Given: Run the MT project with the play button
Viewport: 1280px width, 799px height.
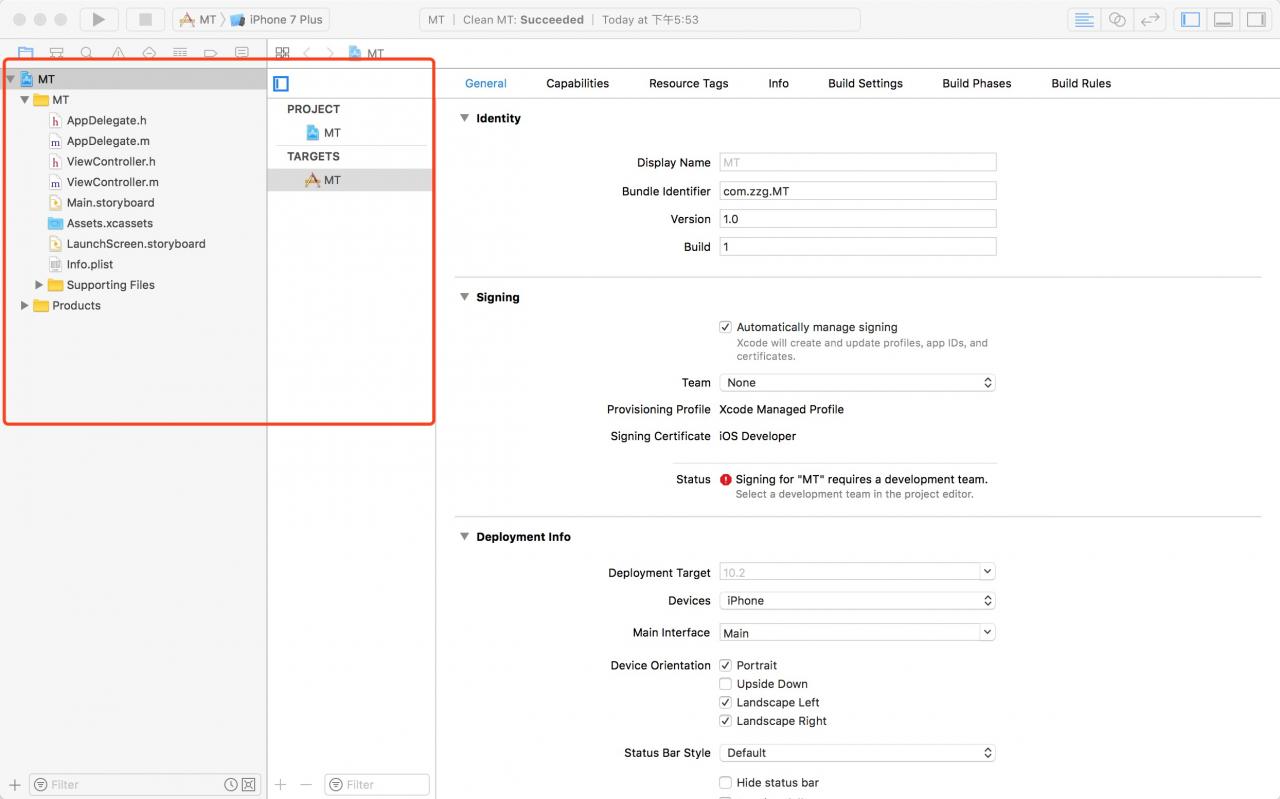Looking at the screenshot, I should [98, 19].
